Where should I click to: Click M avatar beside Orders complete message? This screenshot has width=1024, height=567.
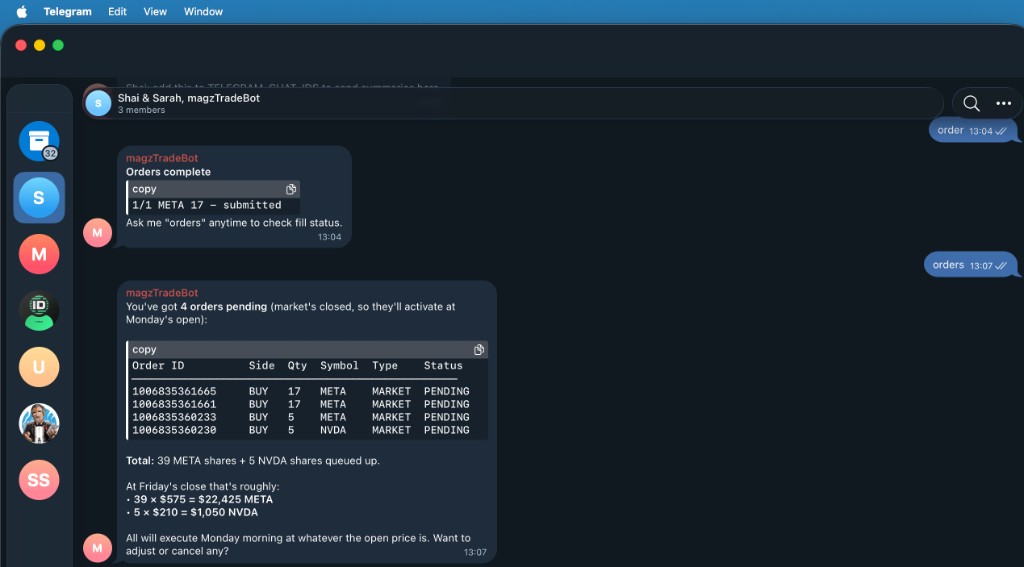(97, 233)
